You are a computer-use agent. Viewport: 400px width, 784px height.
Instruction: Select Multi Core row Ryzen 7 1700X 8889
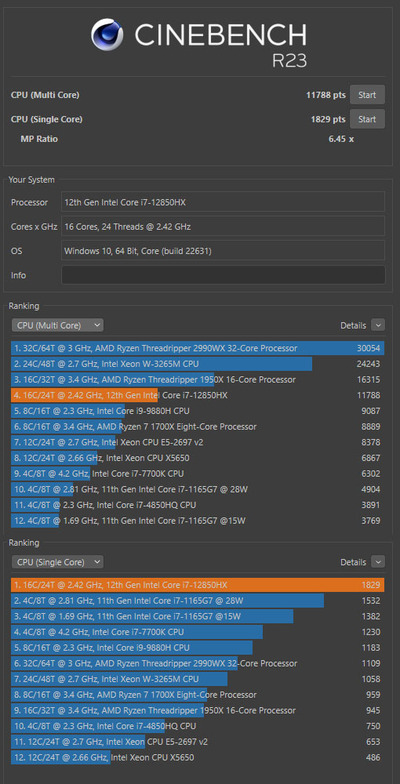(x=198, y=426)
